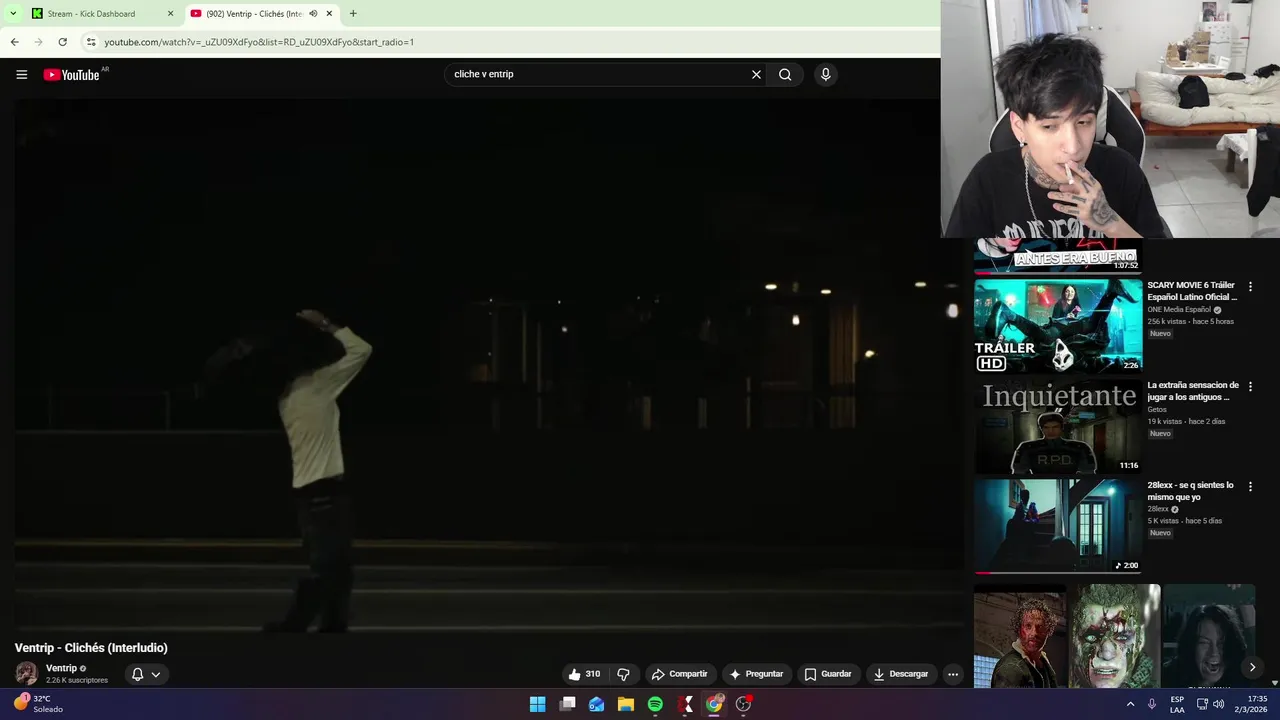Open the SCARY MOVIE 6 Tráiler title
The height and width of the screenshot is (720, 1280).
[x=1192, y=291]
